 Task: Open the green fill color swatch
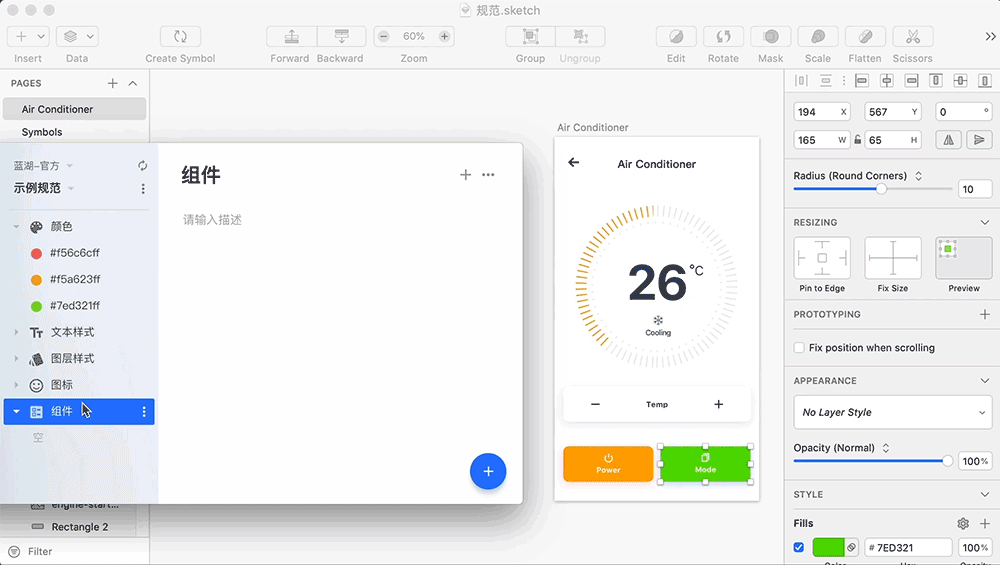tap(828, 547)
